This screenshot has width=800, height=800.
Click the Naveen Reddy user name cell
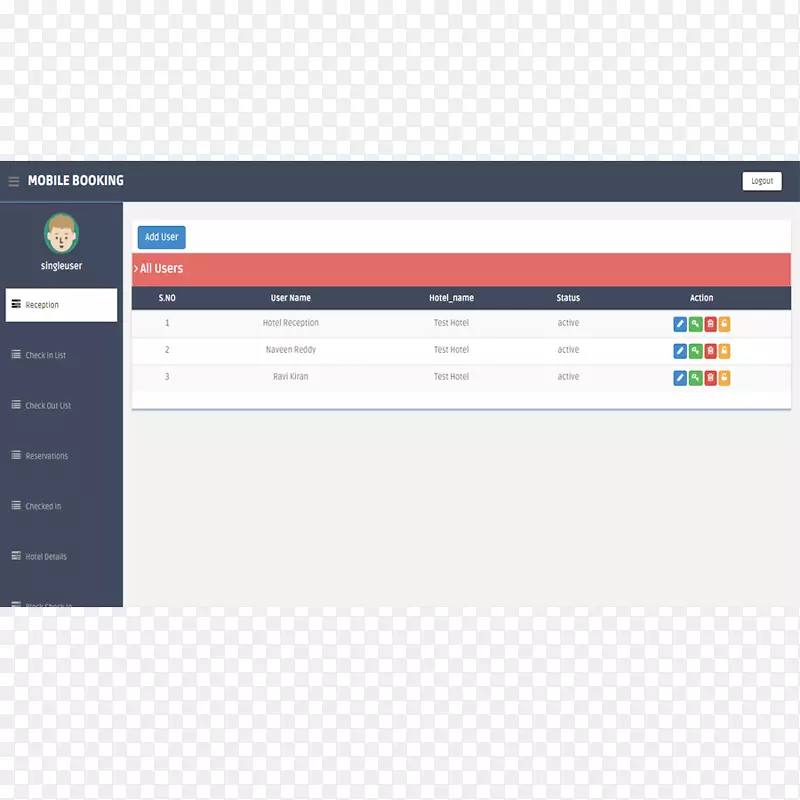(x=290, y=350)
